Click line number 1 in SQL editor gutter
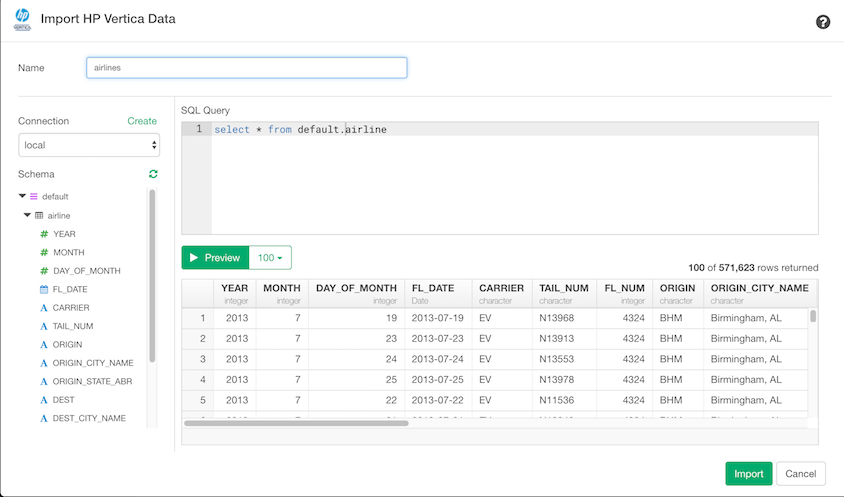This screenshot has width=844, height=497. pyautogui.click(x=199, y=129)
